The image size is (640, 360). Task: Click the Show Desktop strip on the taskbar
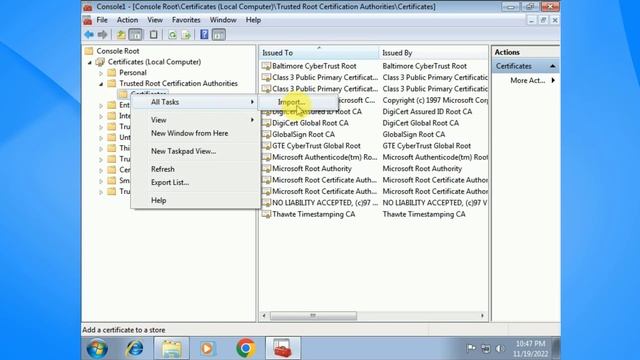(556, 348)
